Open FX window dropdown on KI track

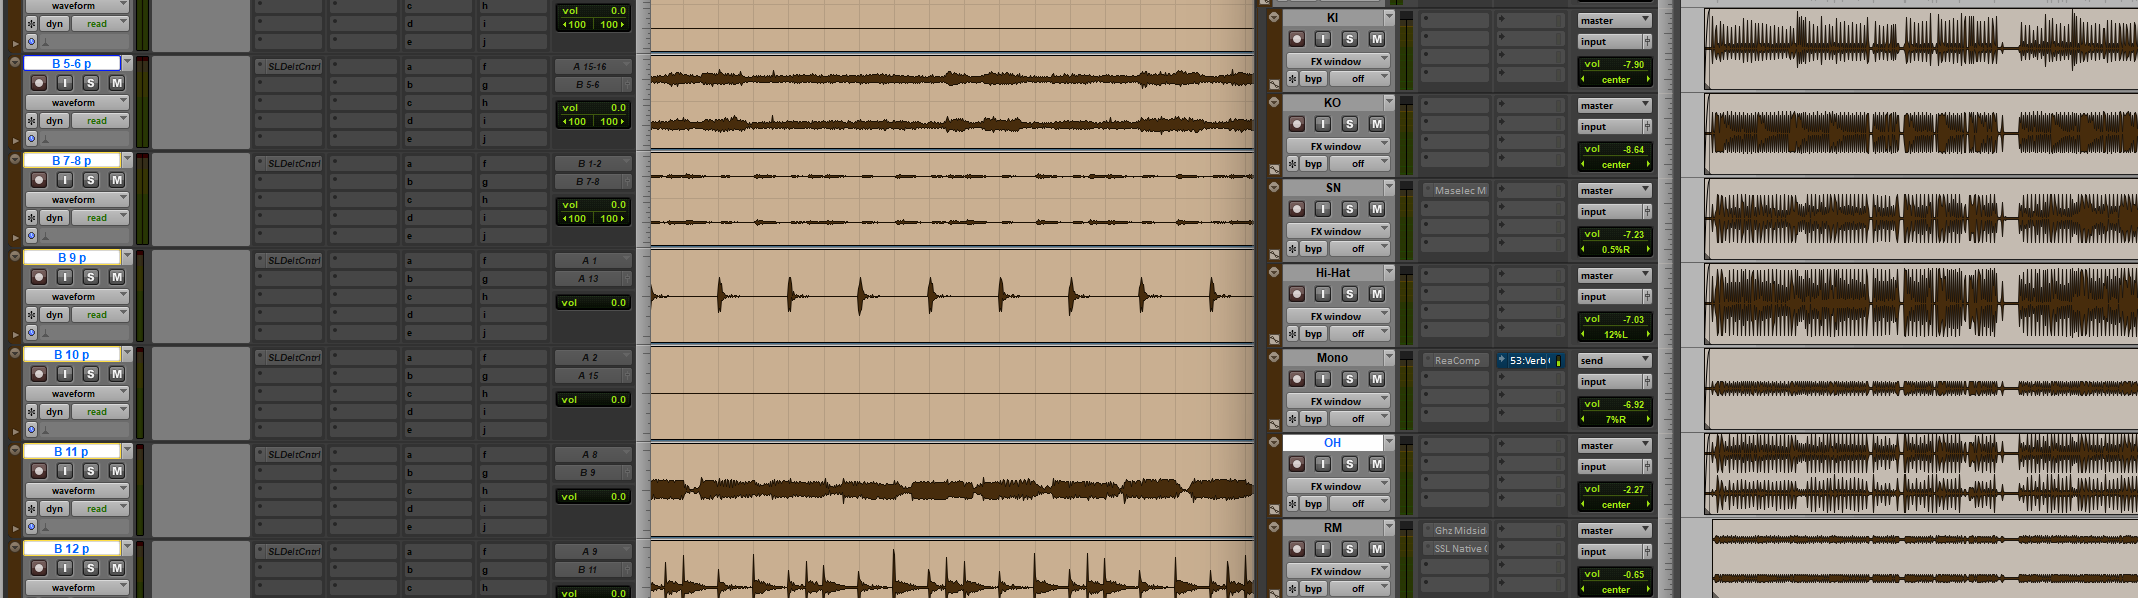coord(1338,61)
